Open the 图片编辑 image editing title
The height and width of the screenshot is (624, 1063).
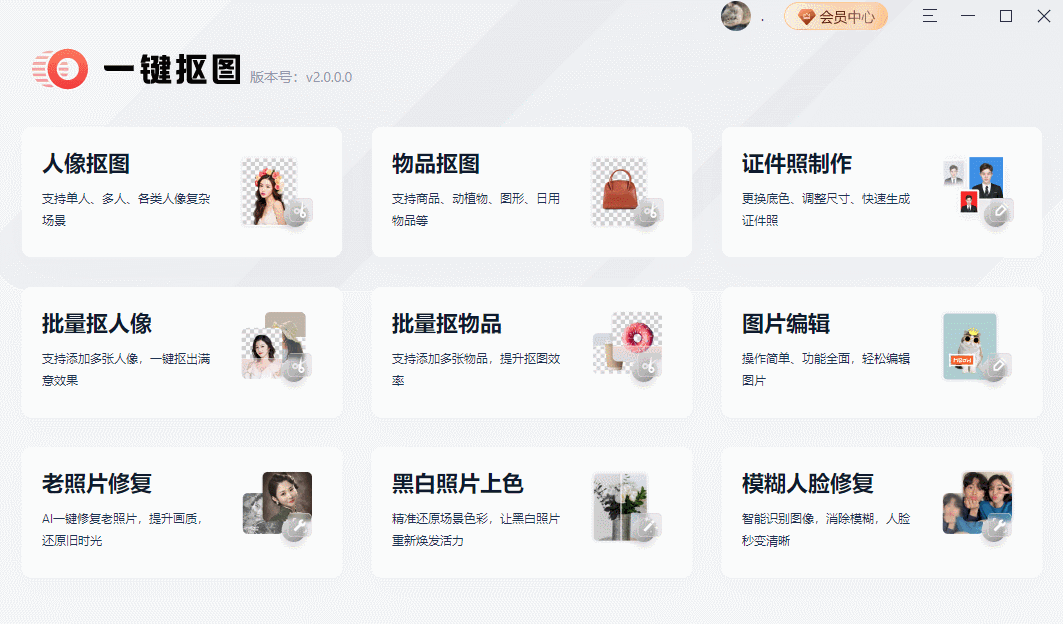[786, 324]
